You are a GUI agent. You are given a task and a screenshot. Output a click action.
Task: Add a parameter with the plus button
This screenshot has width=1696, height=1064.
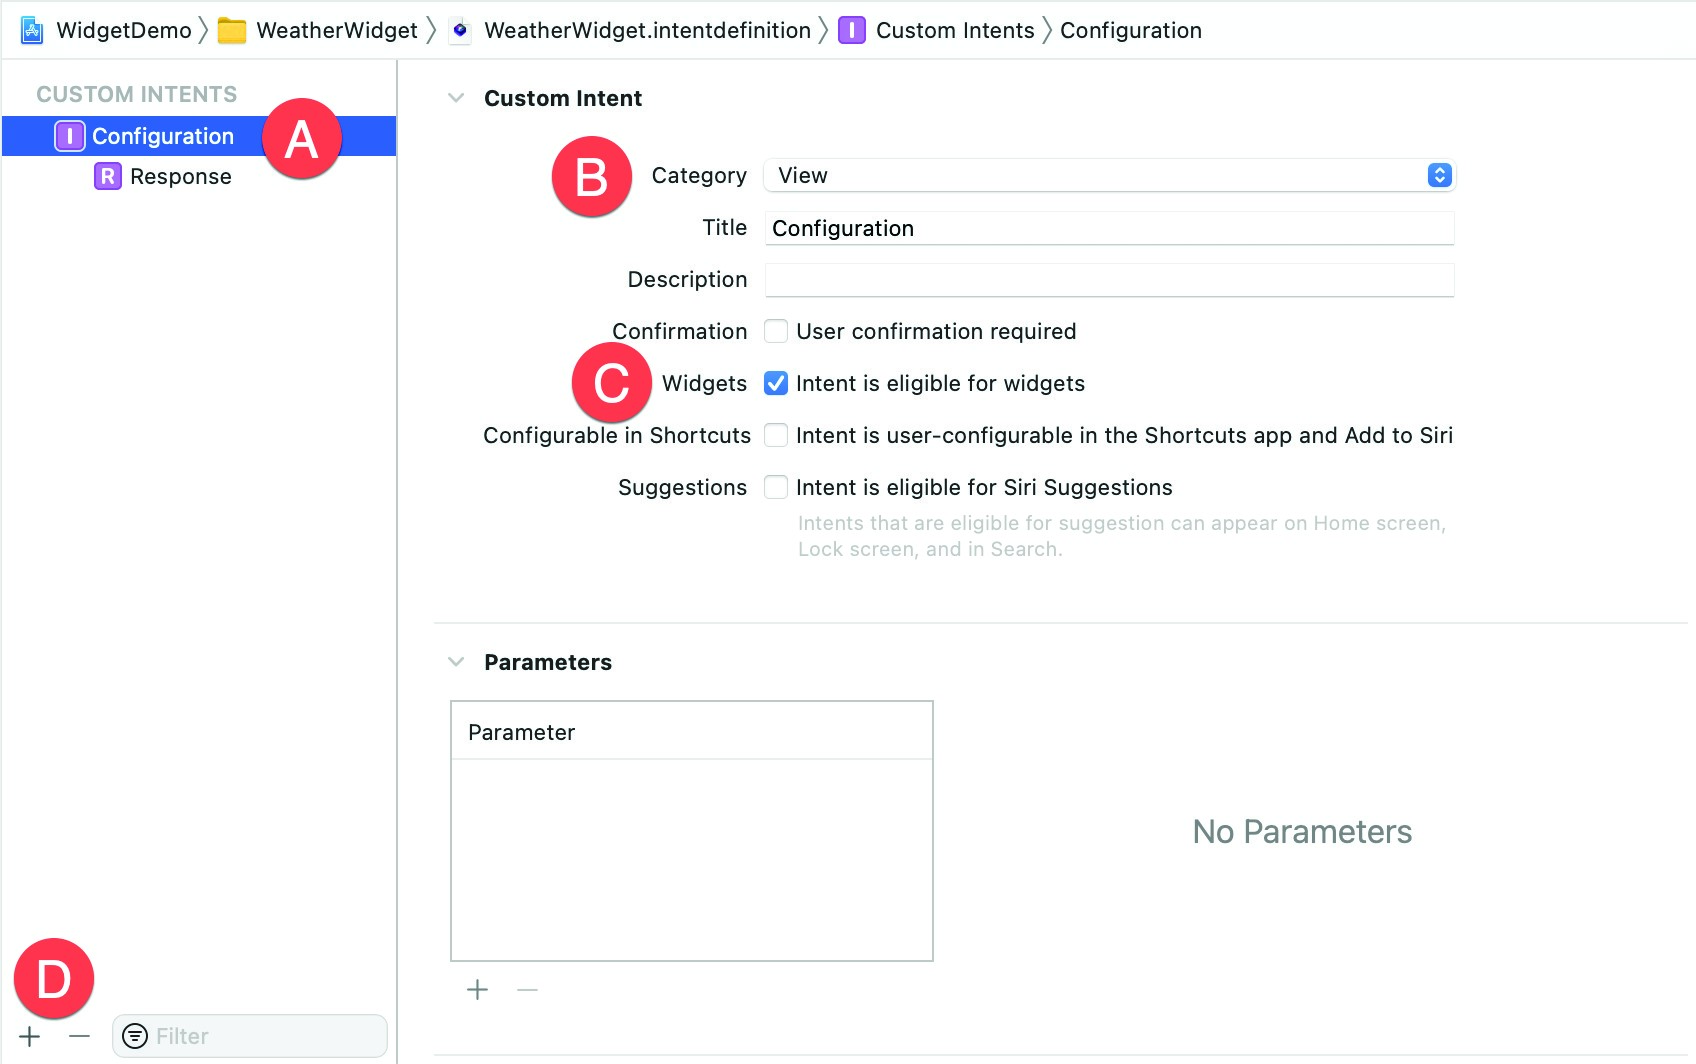tap(477, 990)
